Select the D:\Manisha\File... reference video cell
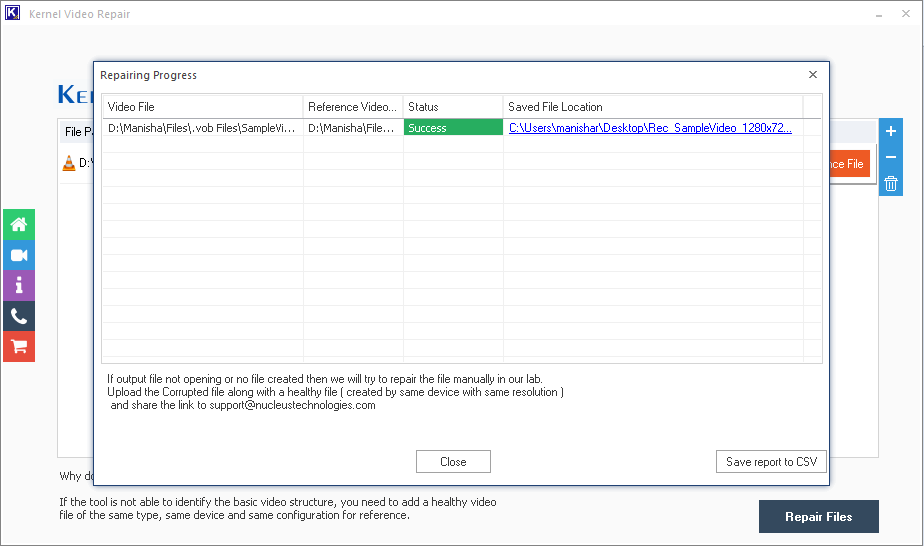Viewport: 924px width, 546px height. point(353,128)
